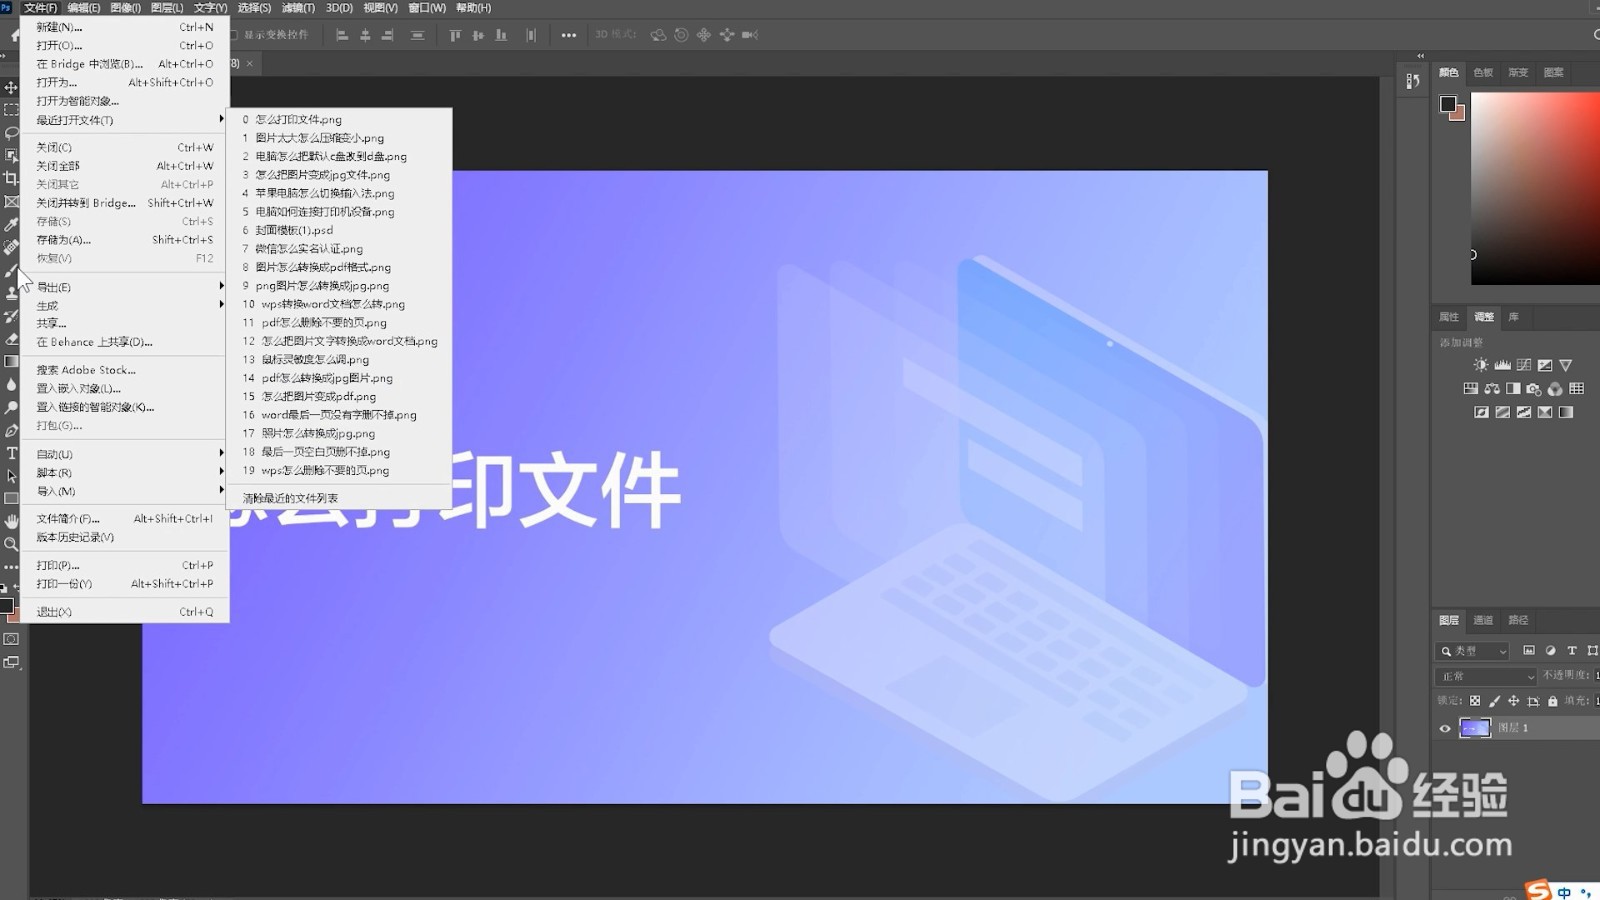This screenshot has height=900, width=1600.
Task: Select the Crop tool
Action: pos(11,178)
